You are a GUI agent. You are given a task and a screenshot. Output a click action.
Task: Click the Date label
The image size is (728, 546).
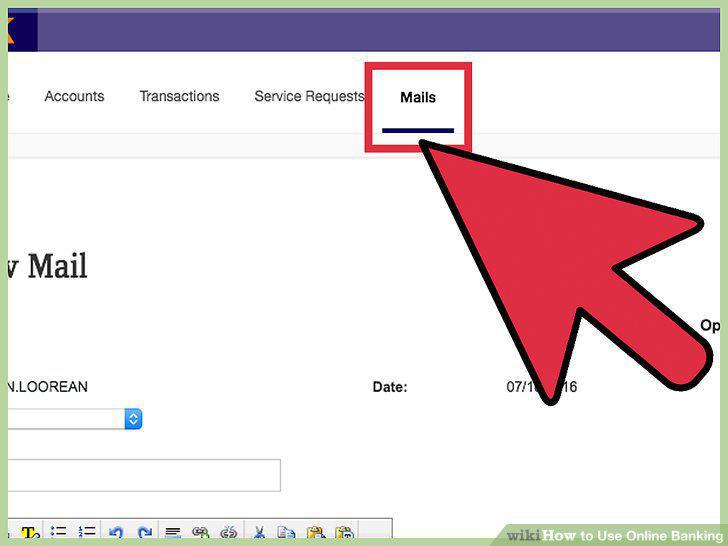[390, 387]
